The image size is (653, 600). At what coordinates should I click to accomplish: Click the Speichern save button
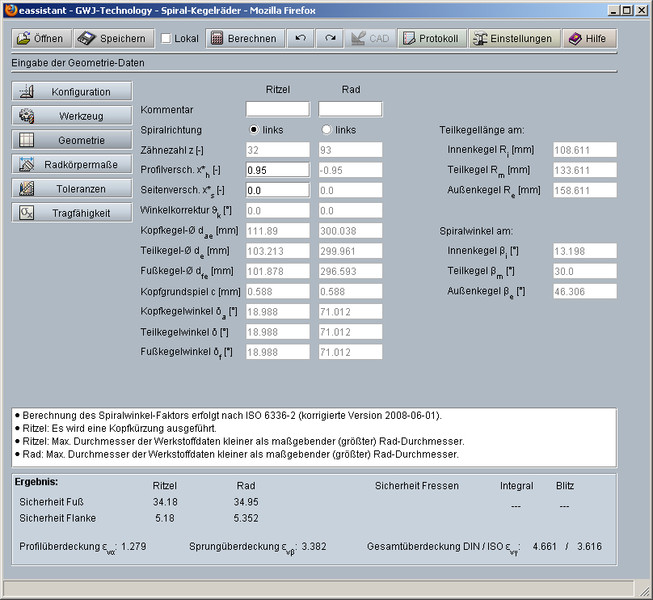point(112,39)
